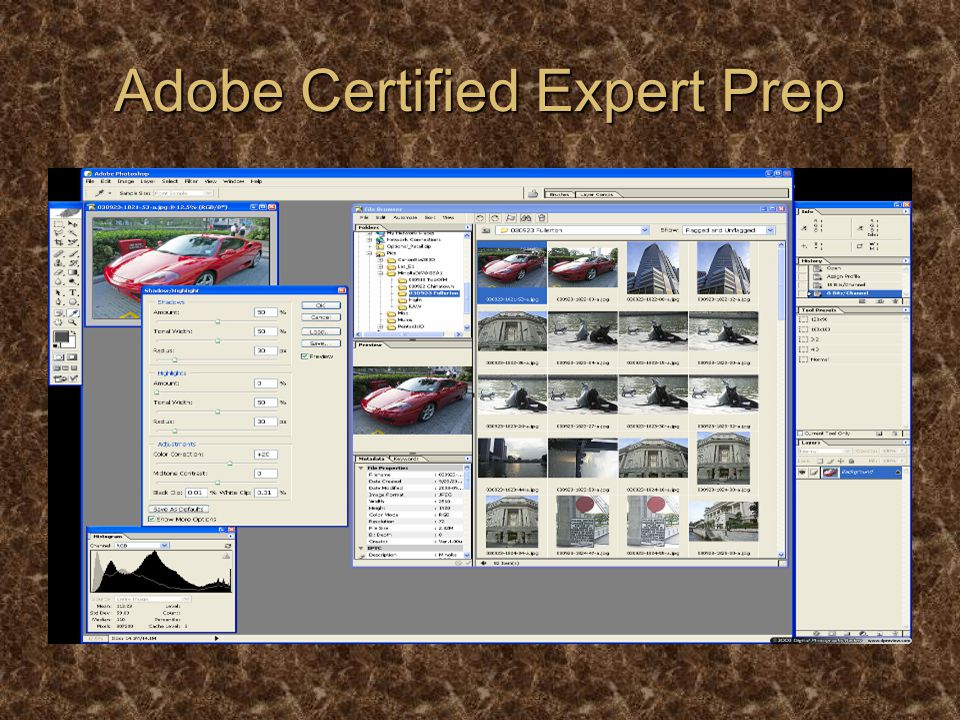Delete file with File Browser trash icon
Screen dimensions: 960x720
point(541,218)
